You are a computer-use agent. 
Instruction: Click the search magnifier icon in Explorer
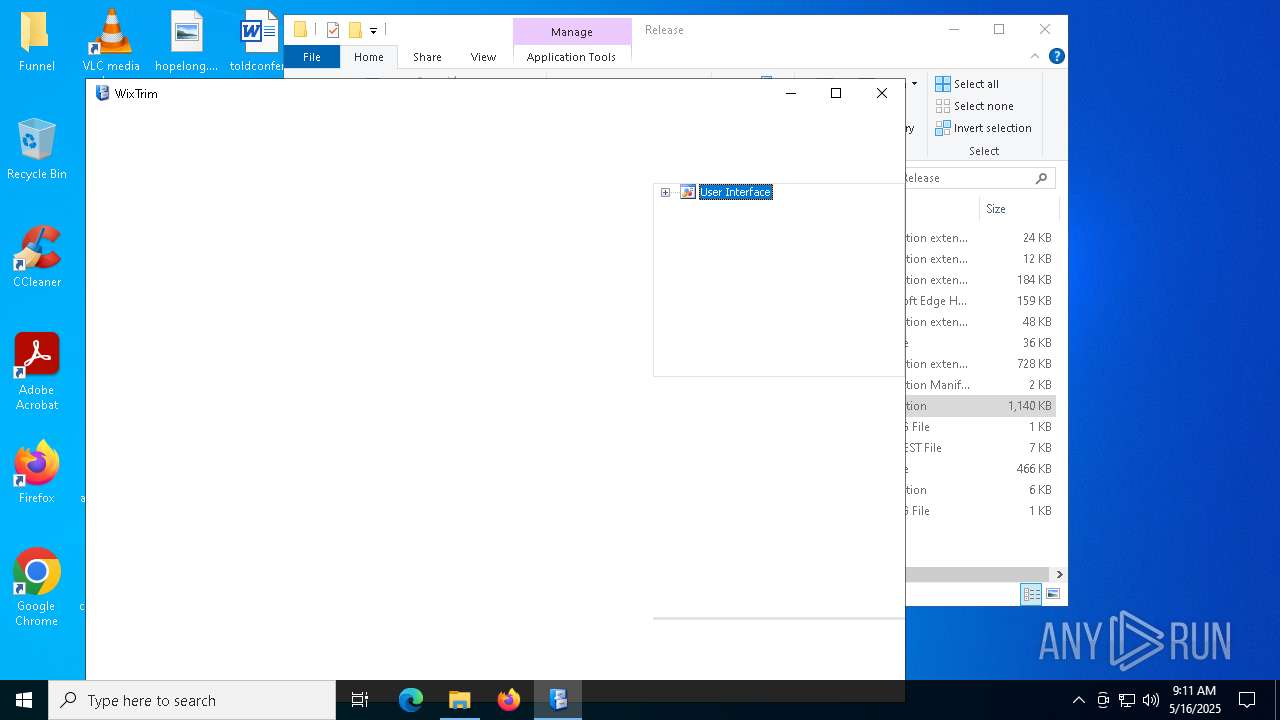tap(1041, 178)
